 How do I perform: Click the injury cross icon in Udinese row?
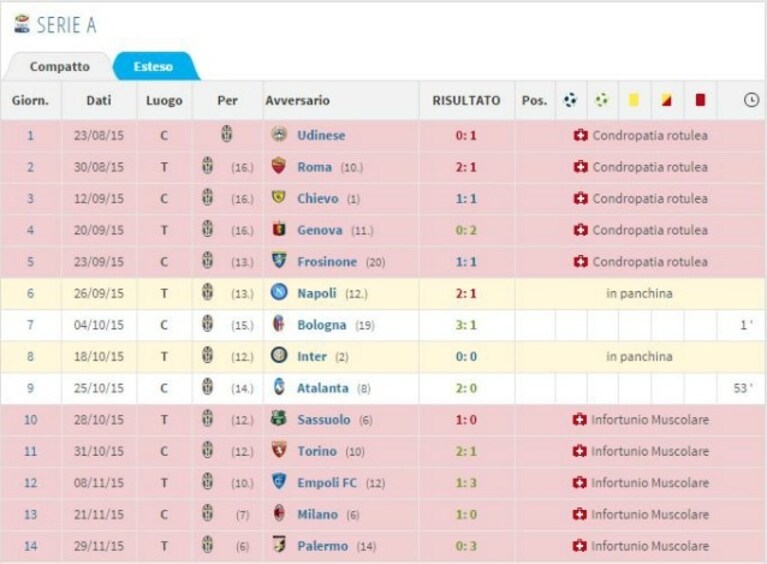pyautogui.click(x=580, y=135)
